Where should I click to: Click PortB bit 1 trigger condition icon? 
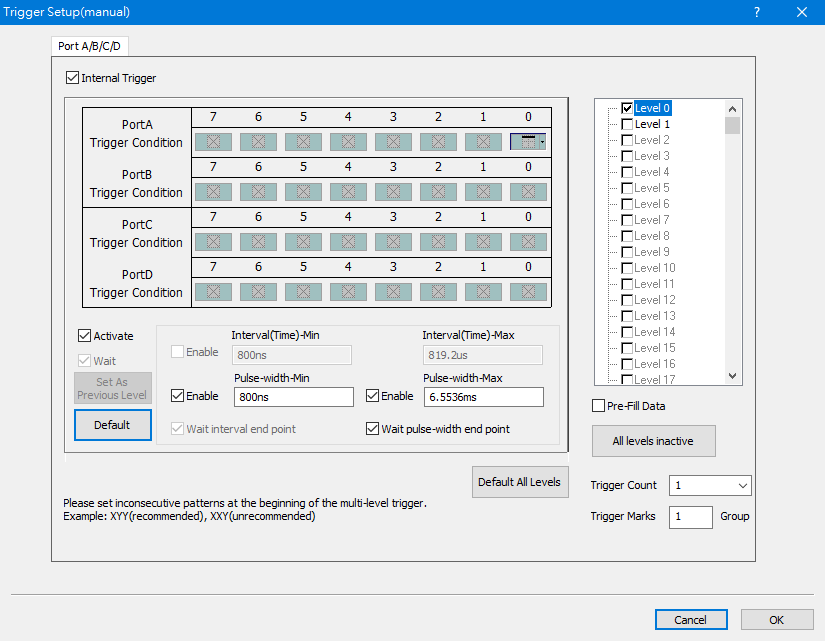483,192
